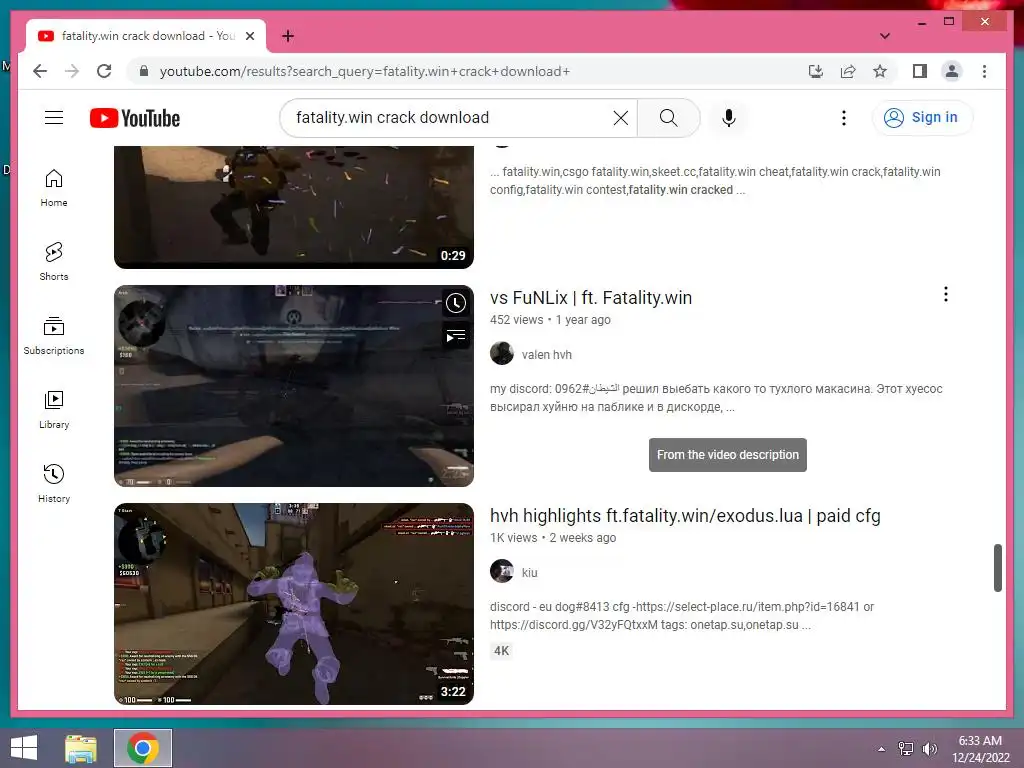This screenshot has width=1024, height=768.
Task: Open Library in the sidebar
Action: [54, 409]
